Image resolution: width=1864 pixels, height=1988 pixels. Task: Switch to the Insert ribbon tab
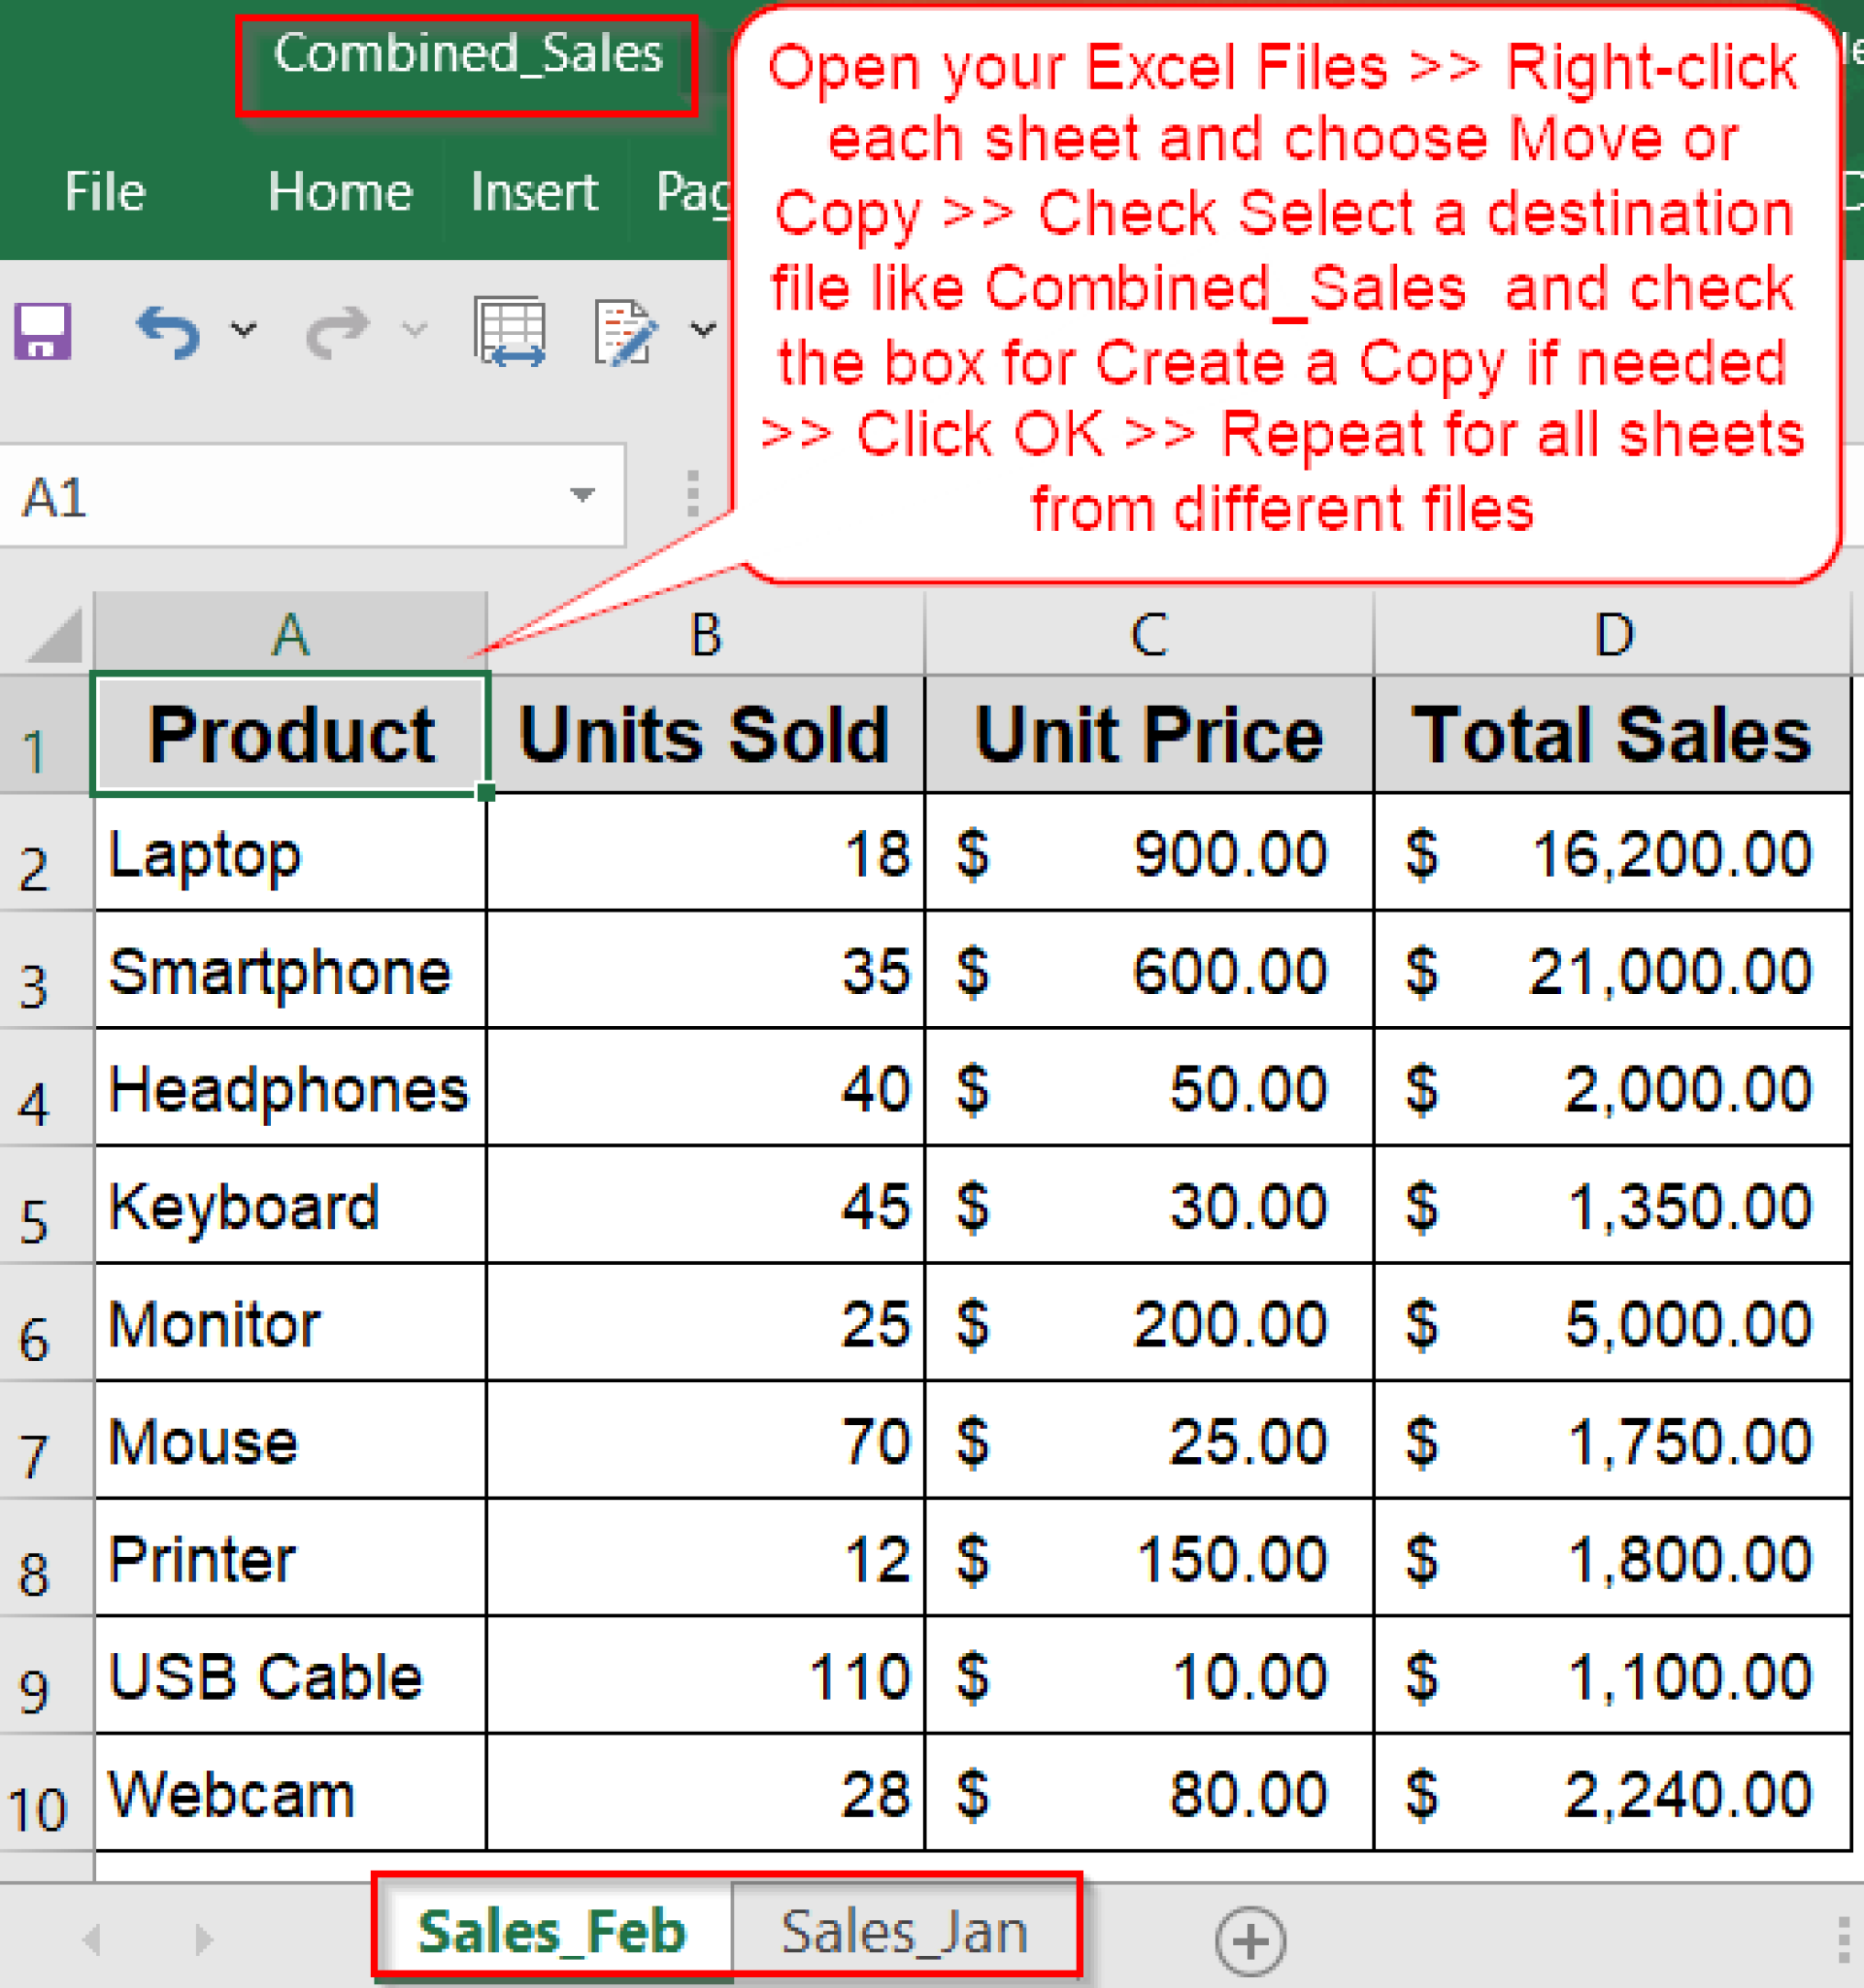click(534, 192)
